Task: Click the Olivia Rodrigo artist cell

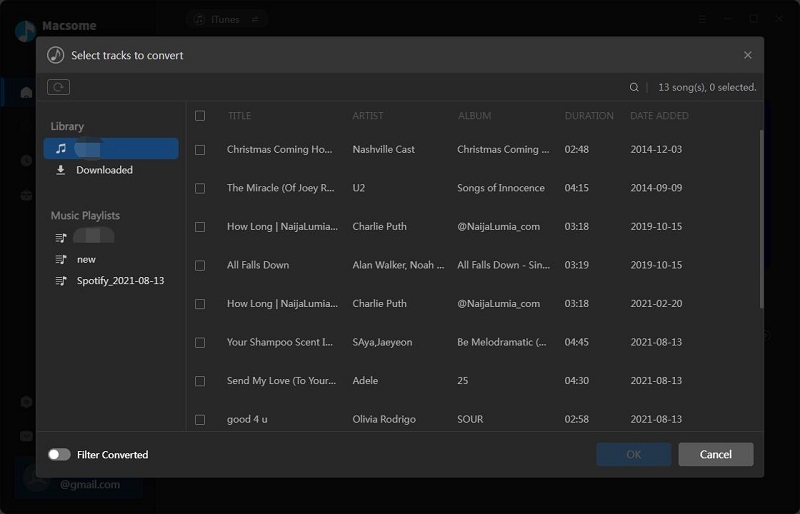Action: (x=384, y=419)
